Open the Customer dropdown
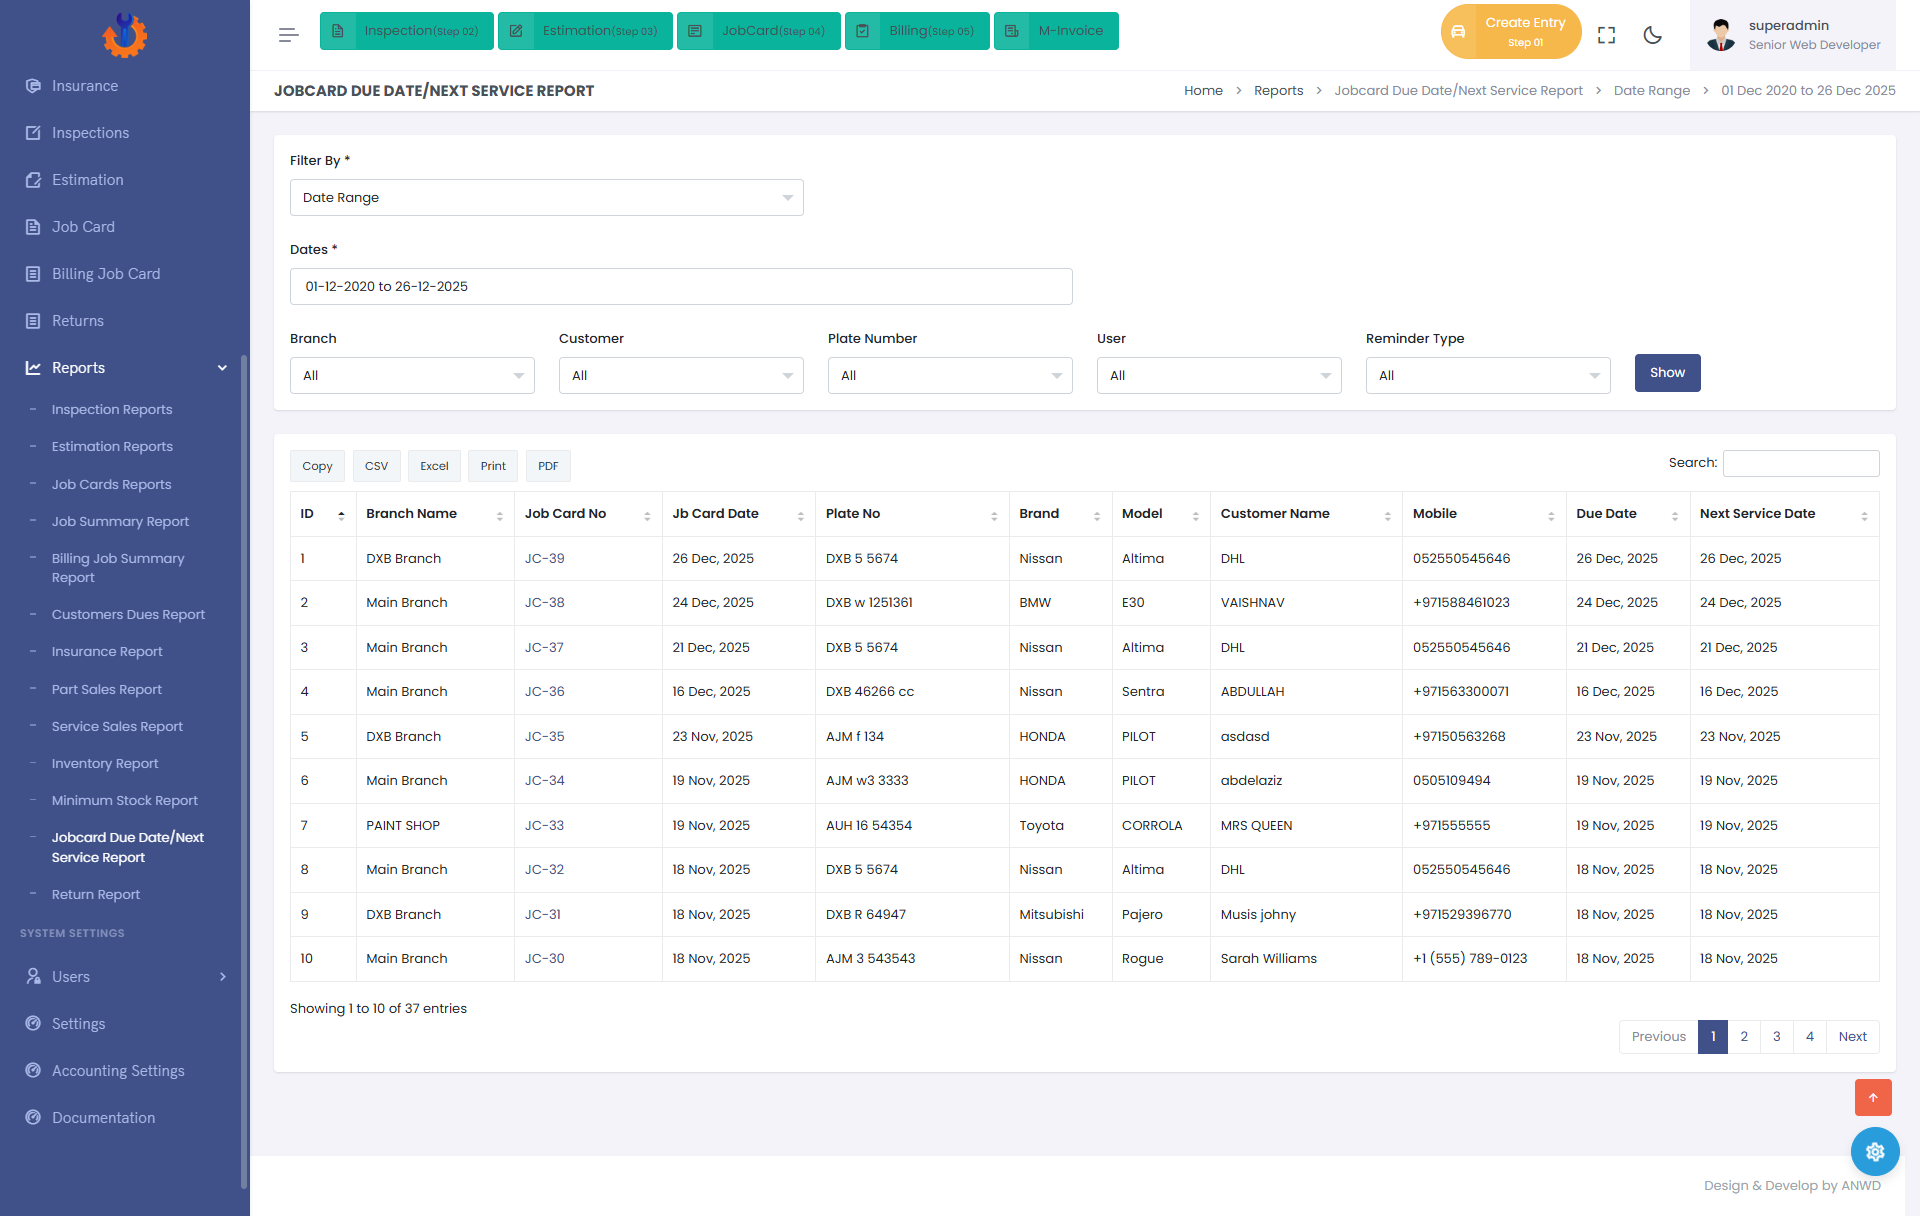Image resolution: width=1920 pixels, height=1216 pixels. (681, 376)
